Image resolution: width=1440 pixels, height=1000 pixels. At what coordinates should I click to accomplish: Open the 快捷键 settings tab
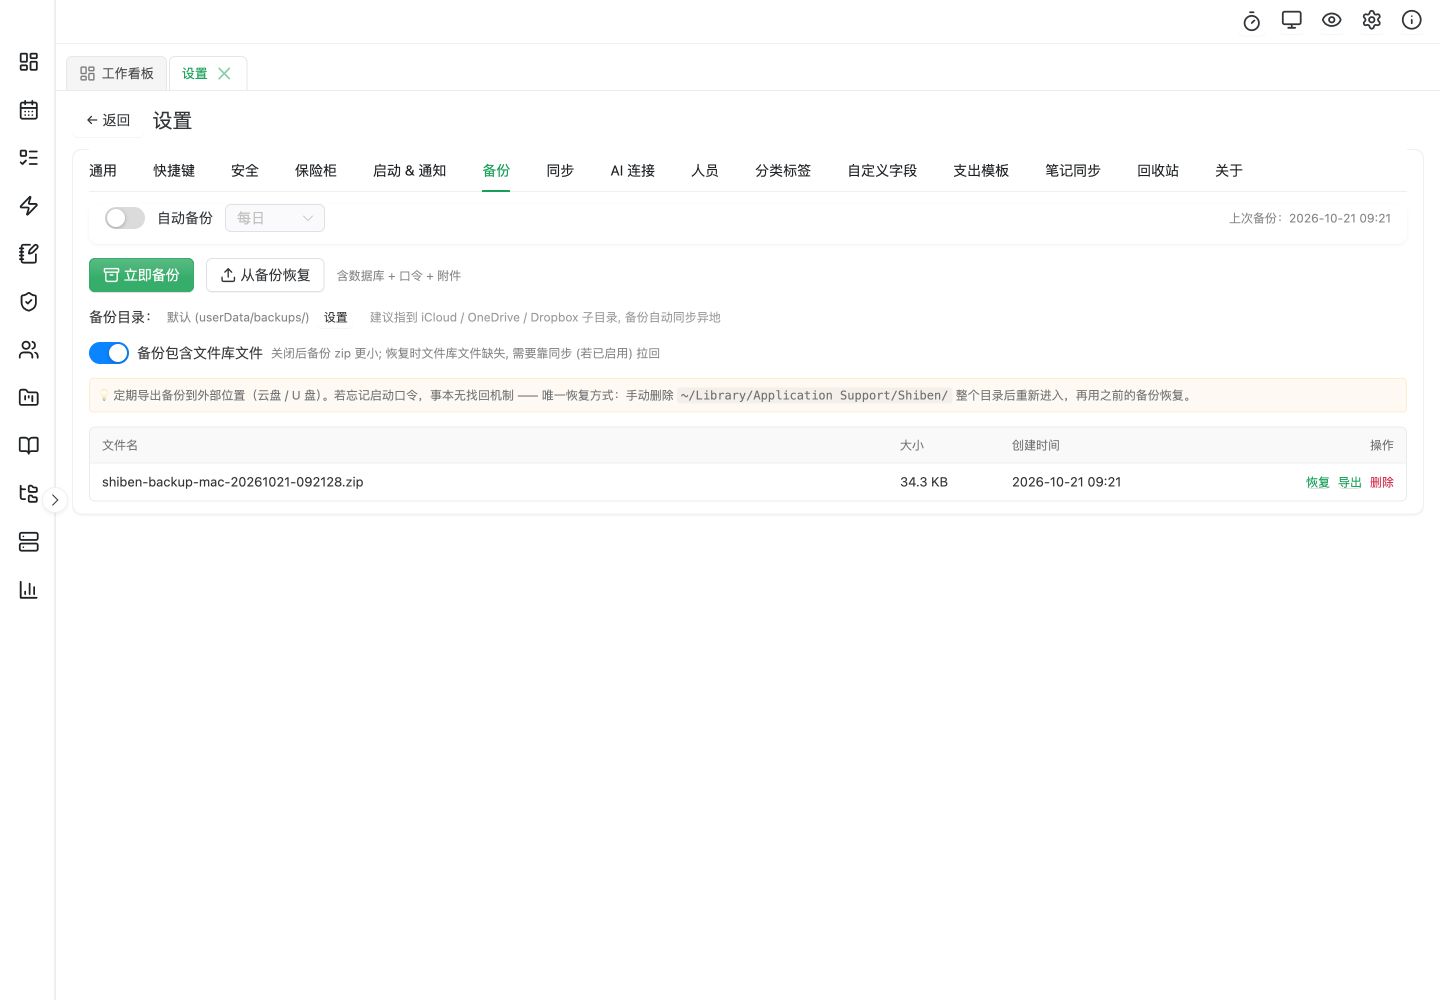click(174, 171)
